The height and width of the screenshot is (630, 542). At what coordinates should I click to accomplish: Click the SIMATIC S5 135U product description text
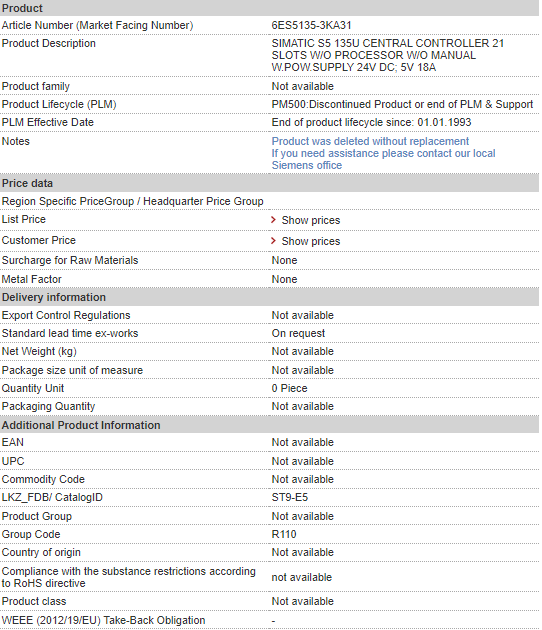coord(388,55)
